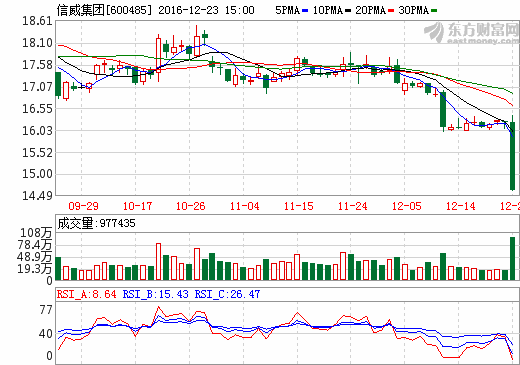Click the 30PMA green legend swatch
This screenshot has height=365, width=520.
click(x=434, y=11)
